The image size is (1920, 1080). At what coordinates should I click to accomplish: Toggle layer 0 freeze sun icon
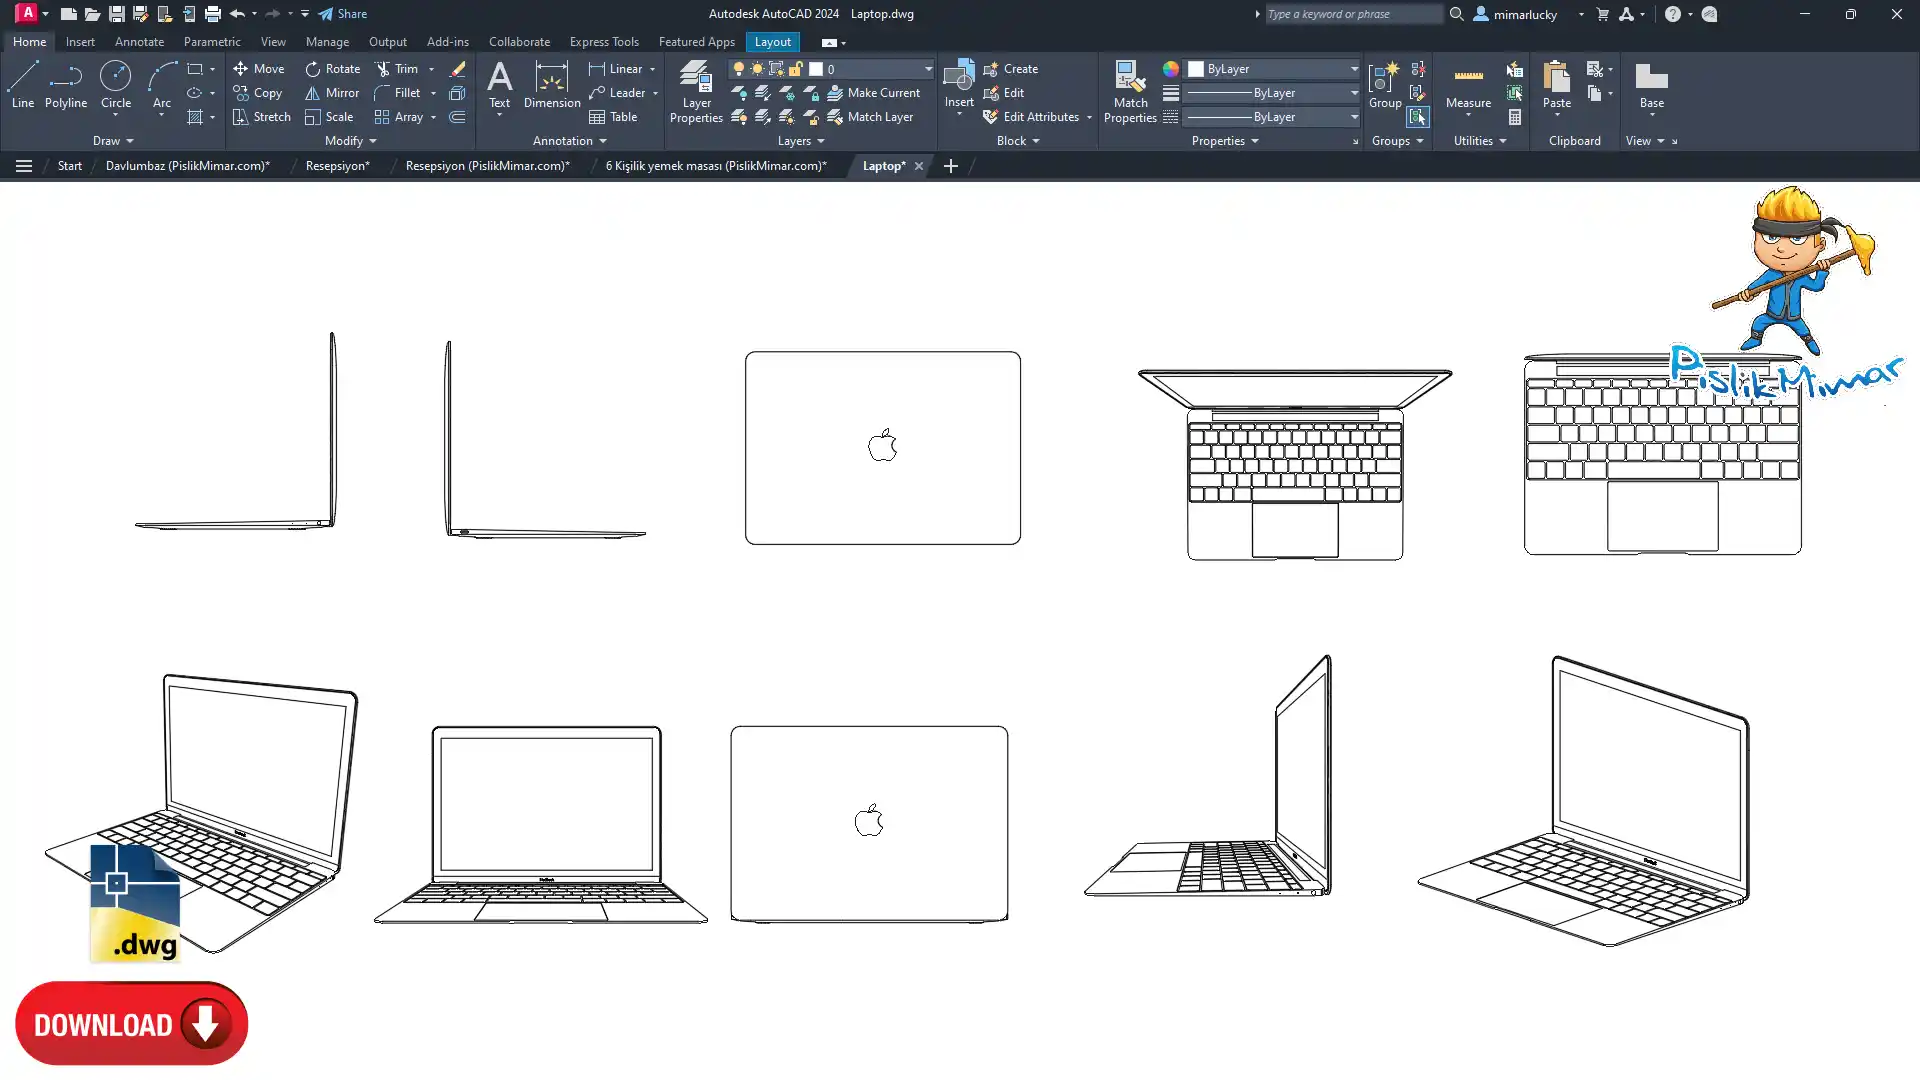point(757,69)
